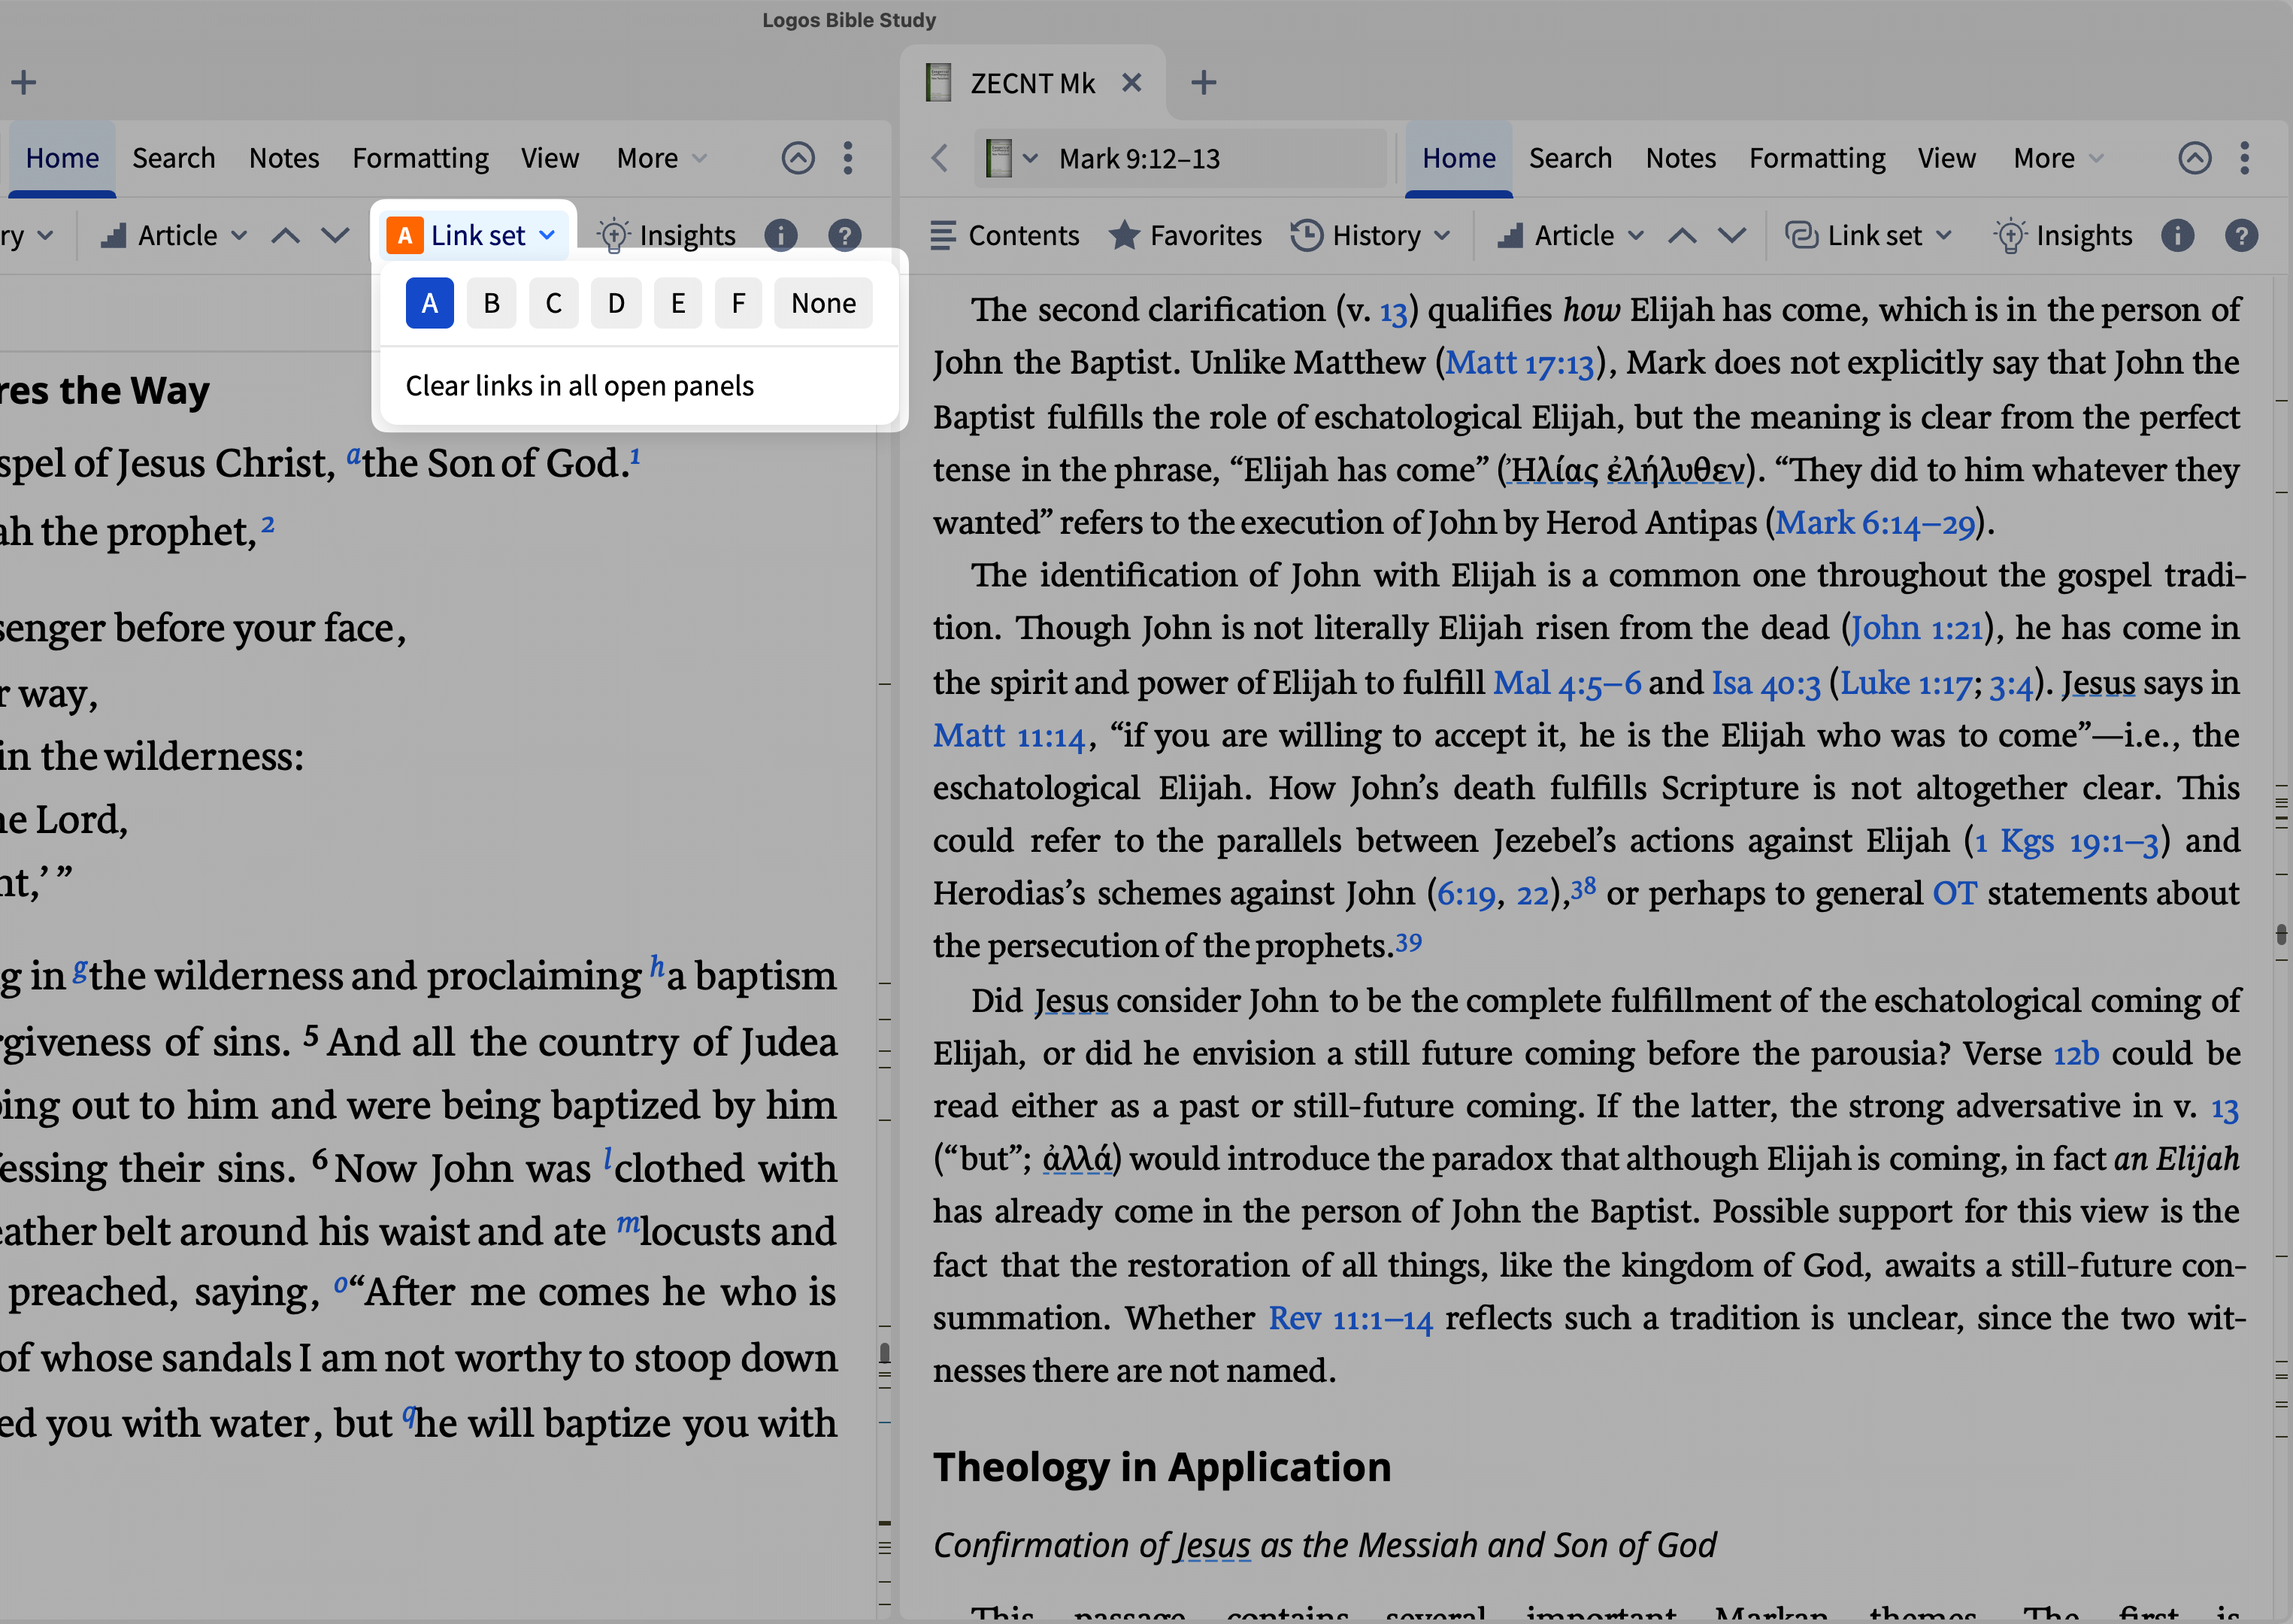2293x1624 pixels.
Task: Open Favorites in ZECNT panel
Action: 1185,236
